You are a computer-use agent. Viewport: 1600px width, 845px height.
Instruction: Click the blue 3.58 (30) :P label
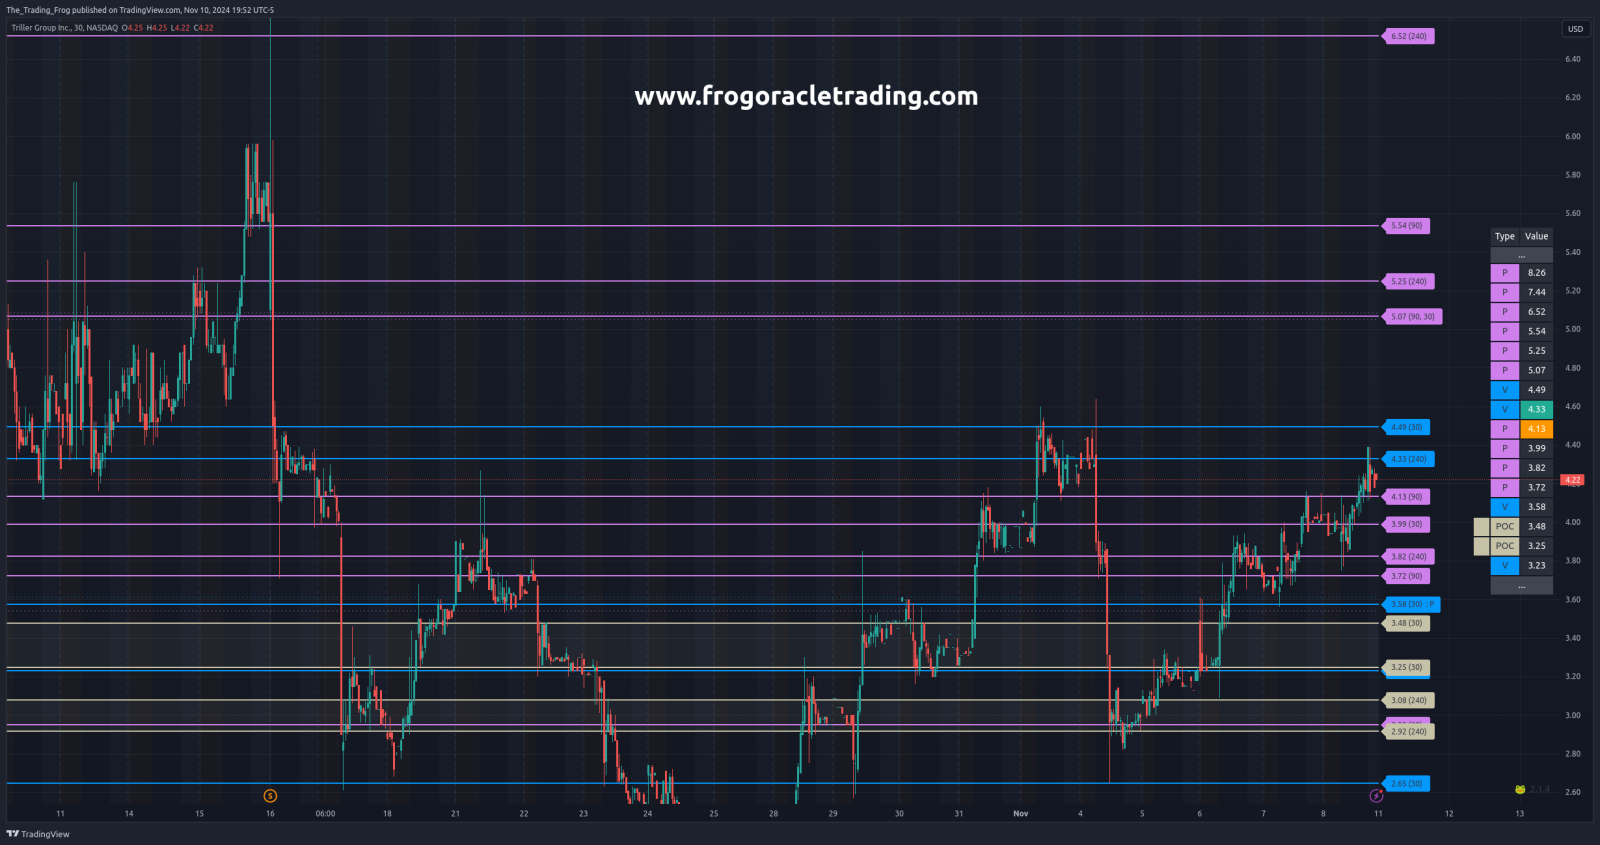tap(1411, 604)
